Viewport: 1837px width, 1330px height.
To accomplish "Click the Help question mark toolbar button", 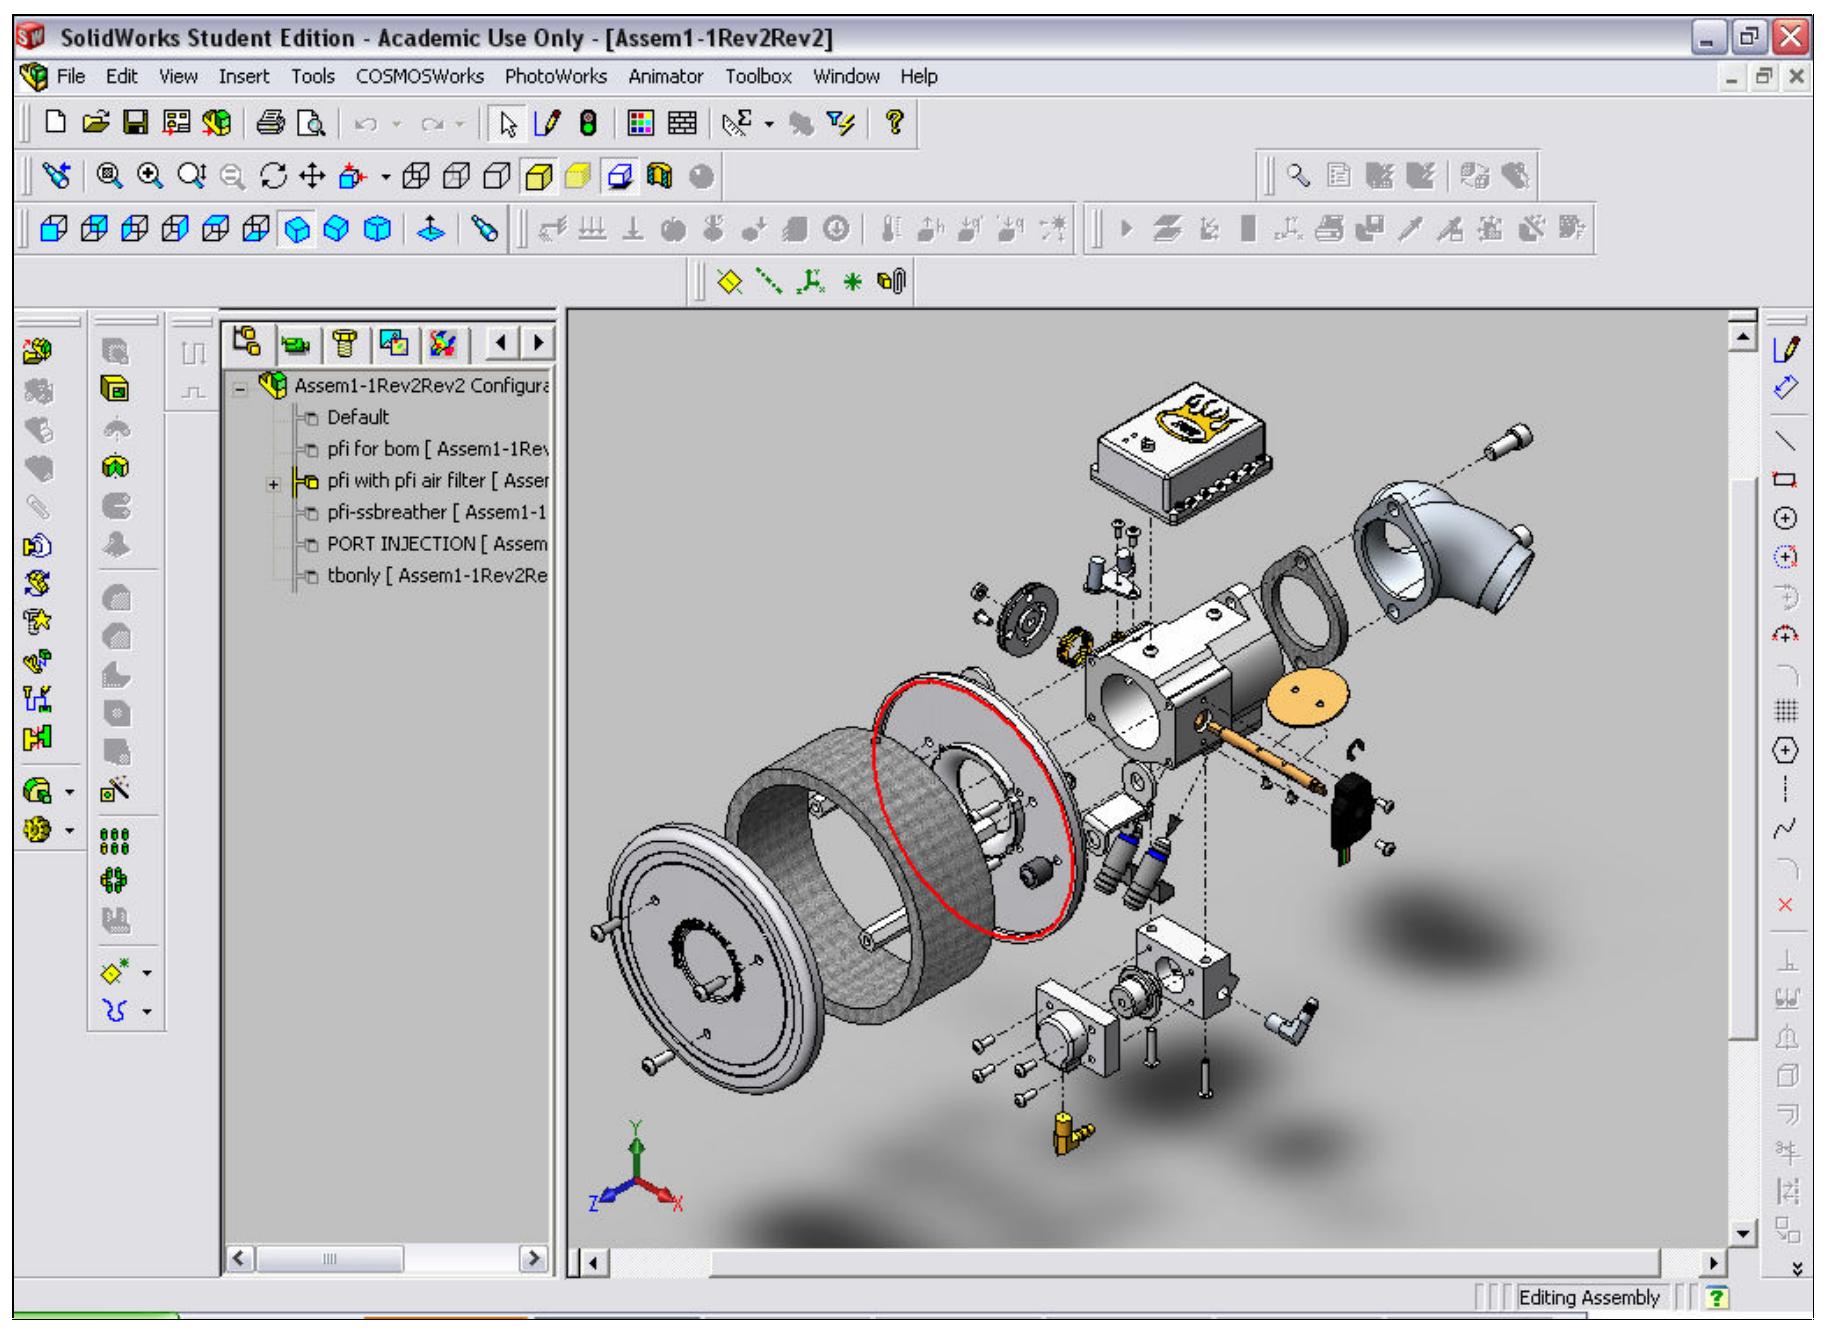I will [x=896, y=122].
